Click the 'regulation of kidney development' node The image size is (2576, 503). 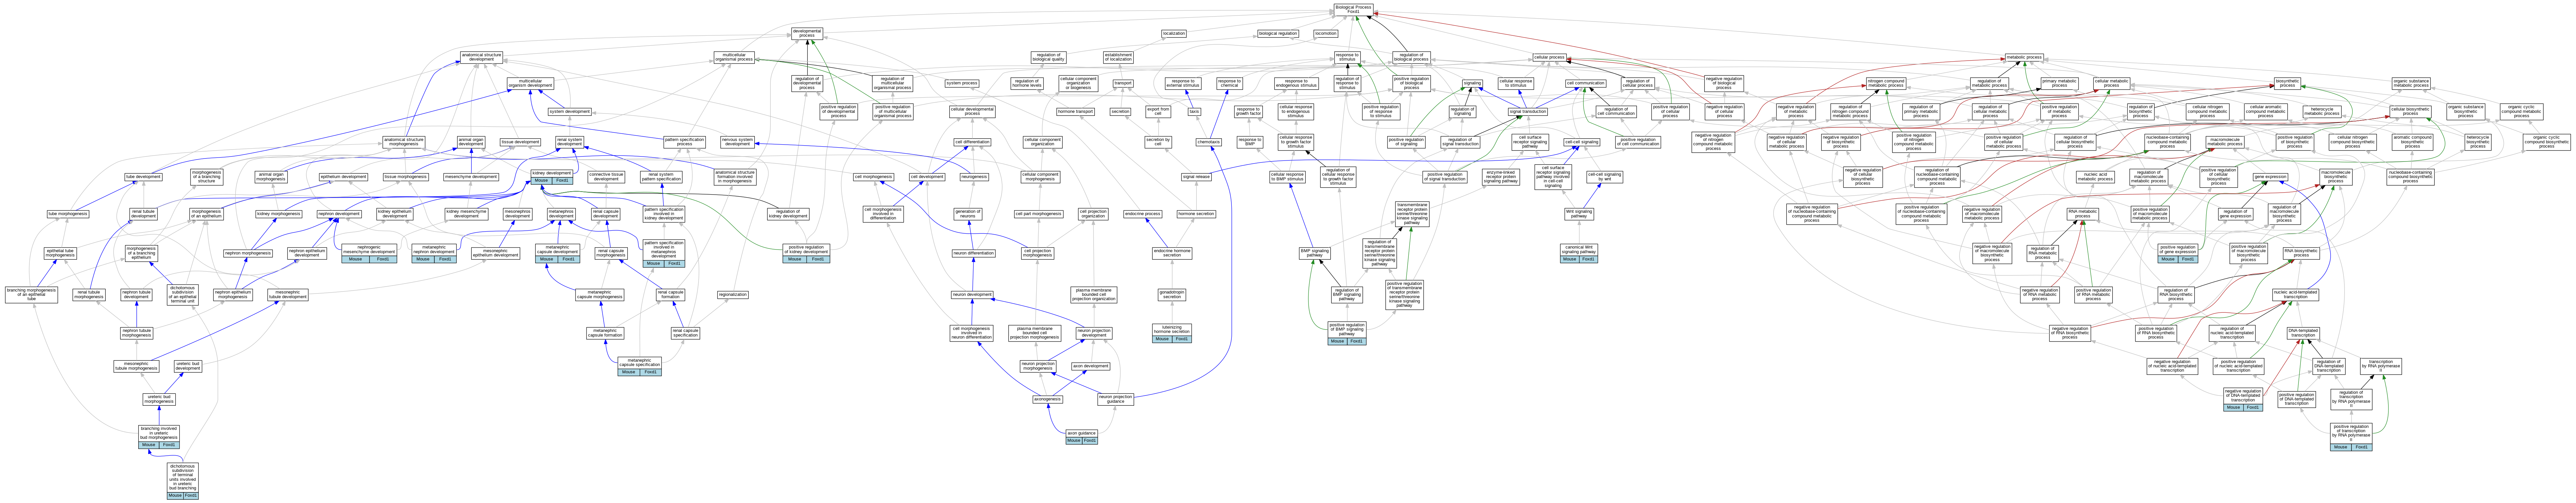[x=788, y=214]
